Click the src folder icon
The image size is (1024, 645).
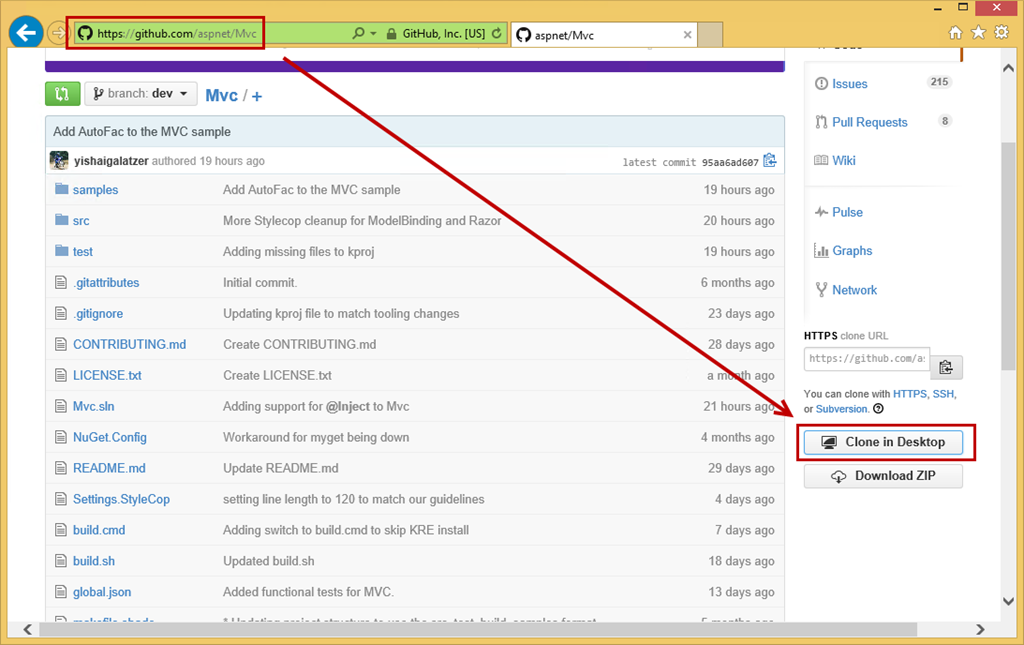61,219
